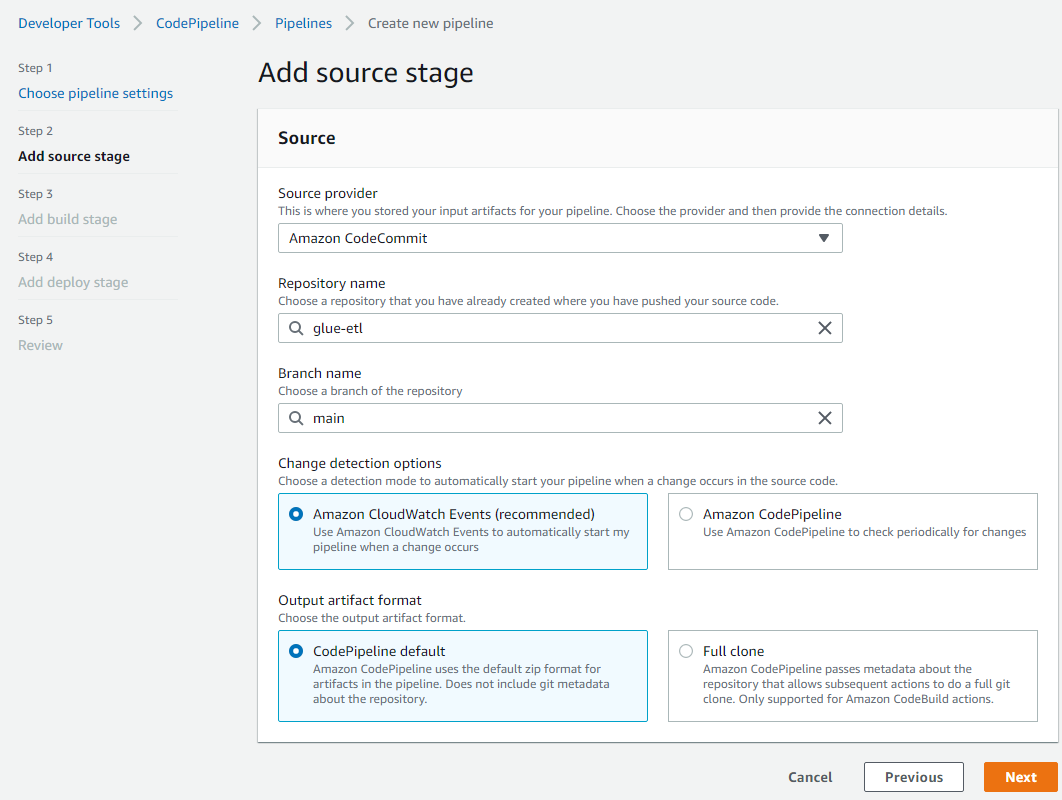Open the Source provider dropdown
Viewport: 1062px width, 800px height.
pos(560,238)
